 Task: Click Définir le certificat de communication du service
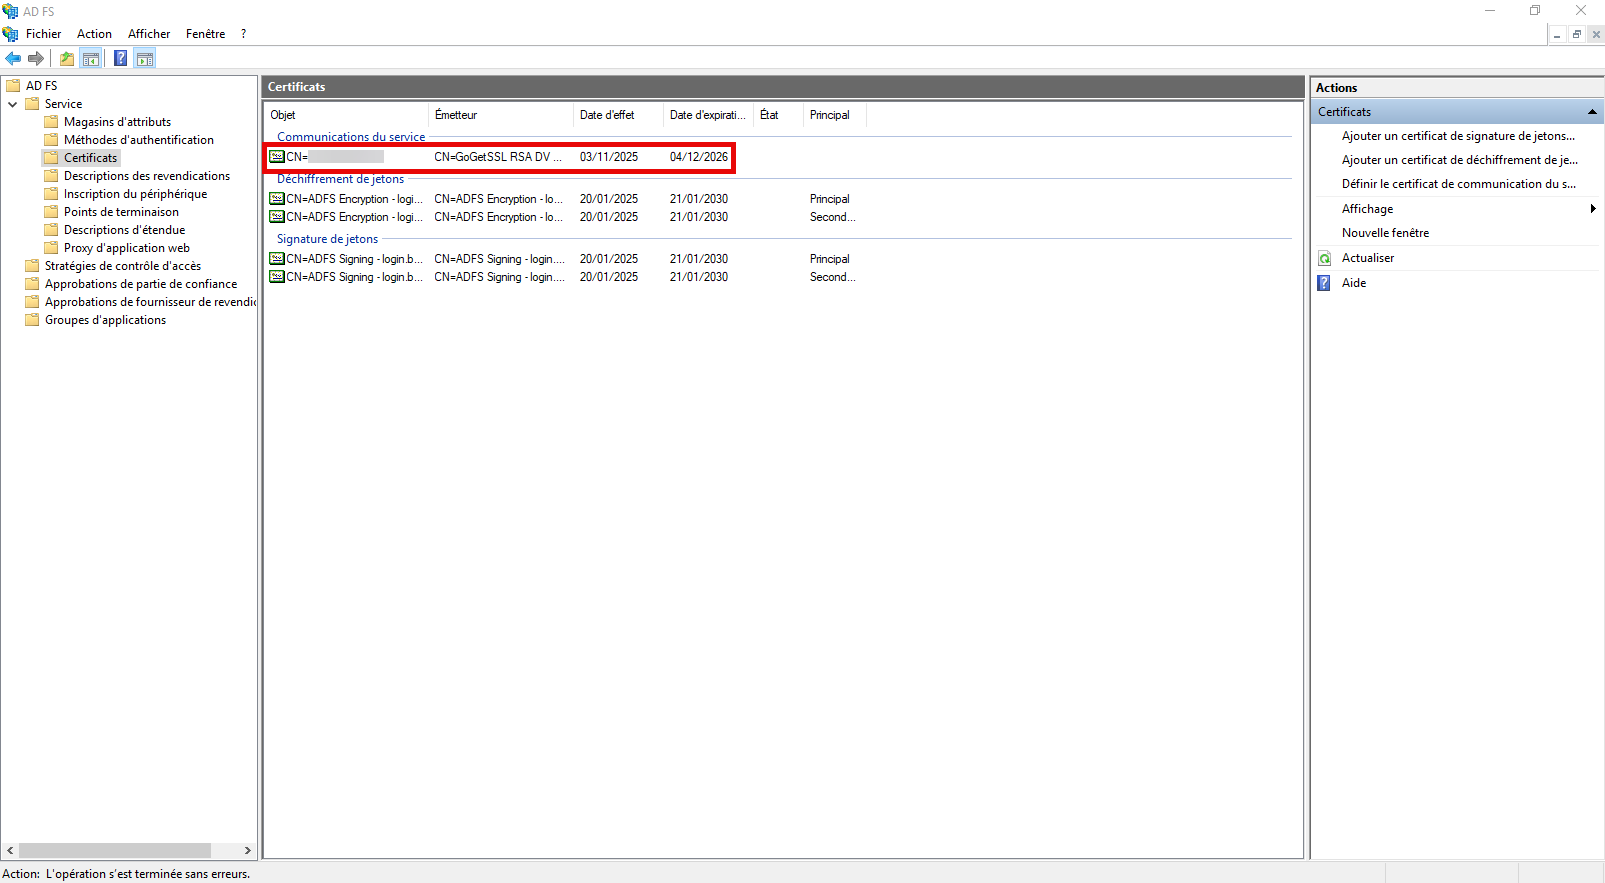[x=1458, y=184]
